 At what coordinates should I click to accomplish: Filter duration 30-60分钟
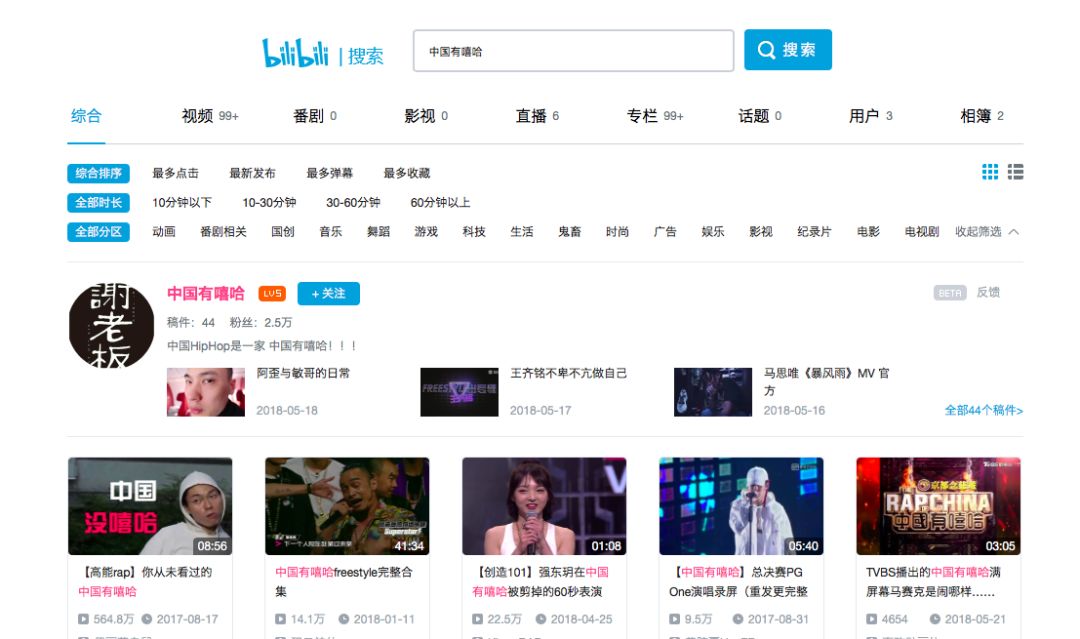click(353, 202)
